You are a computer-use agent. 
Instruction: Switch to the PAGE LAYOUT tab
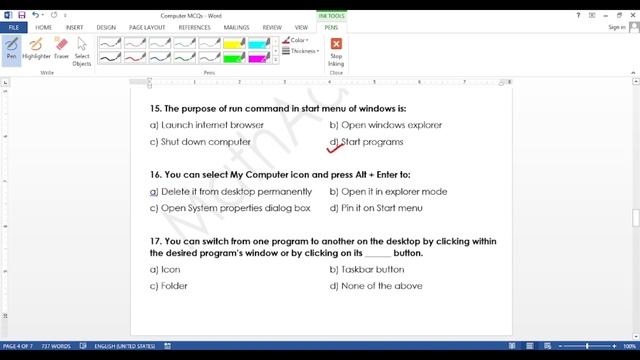147,27
